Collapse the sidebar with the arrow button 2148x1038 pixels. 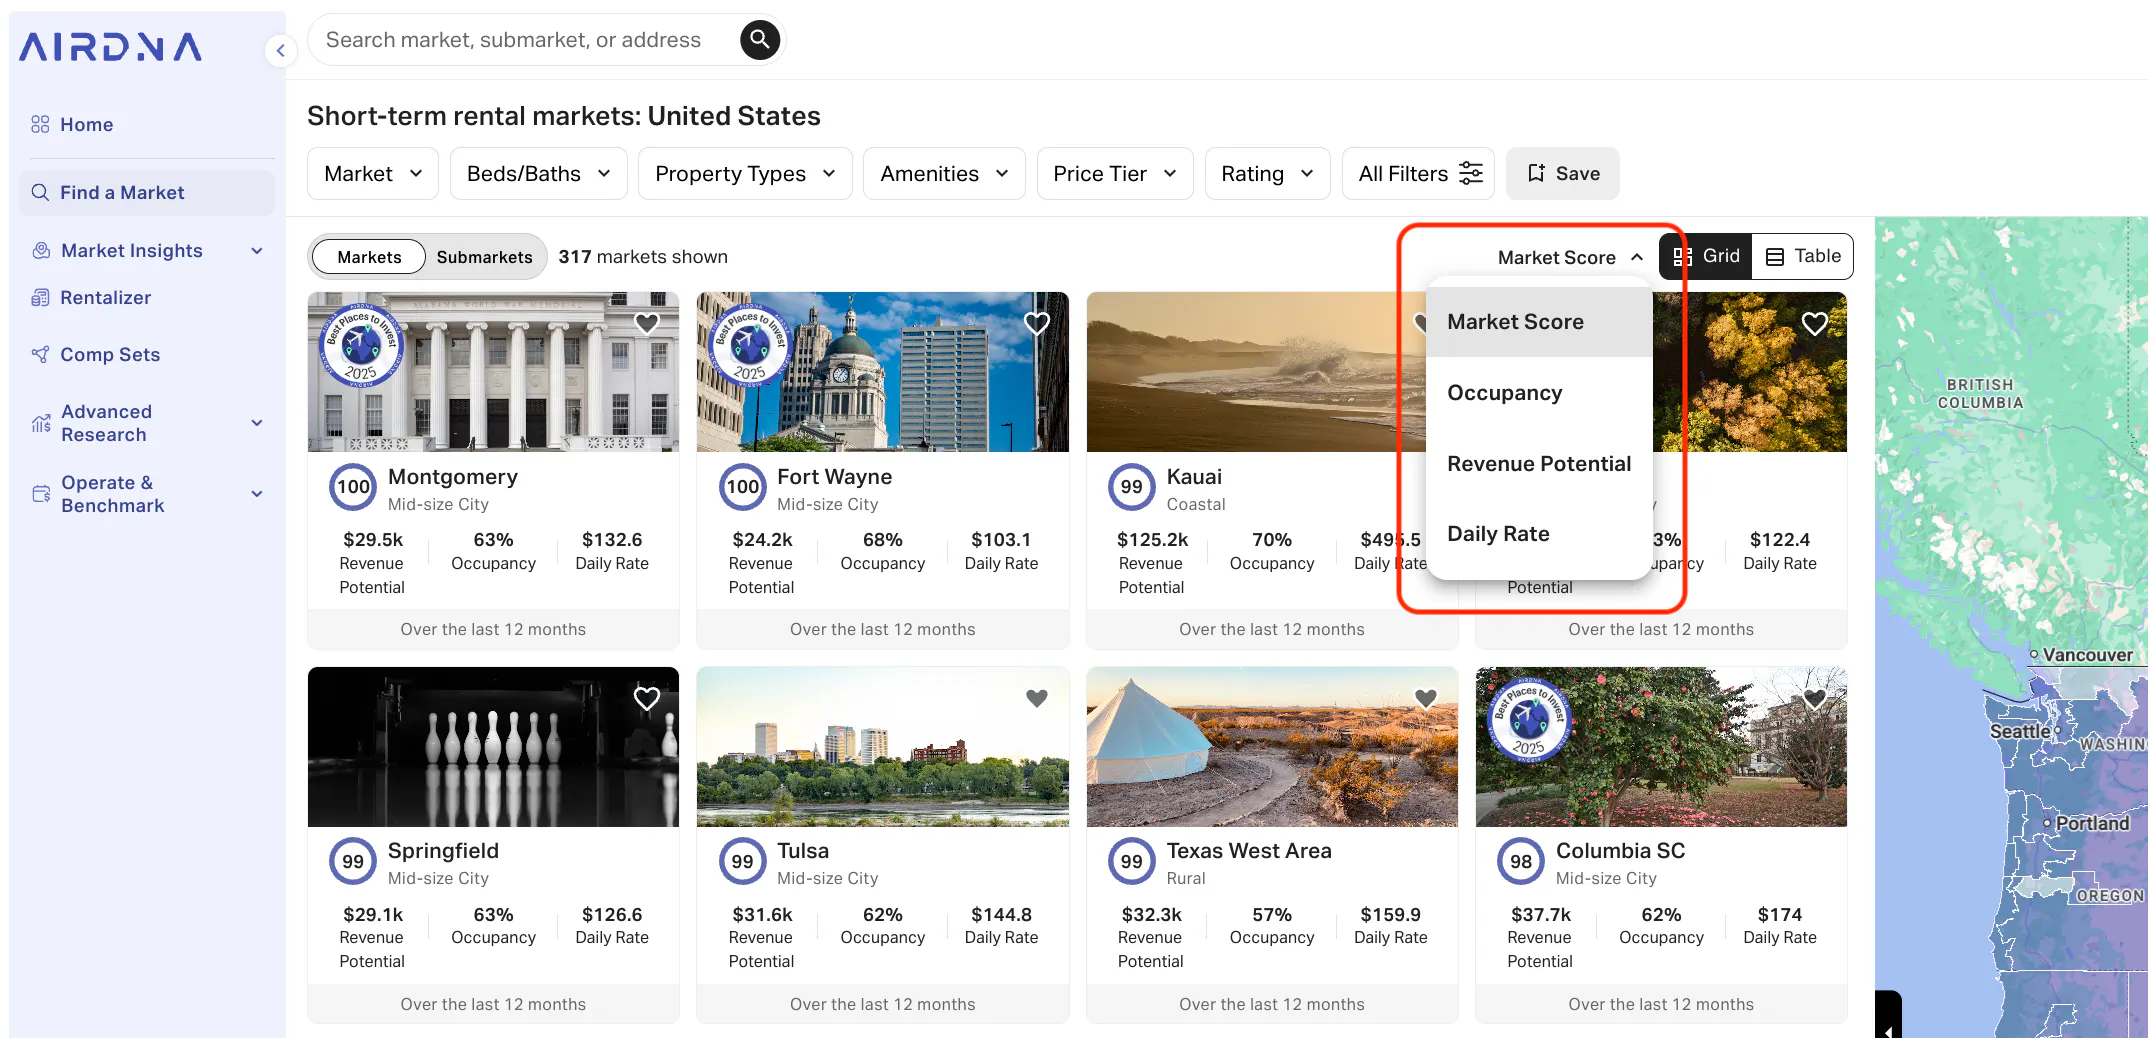coord(281,50)
